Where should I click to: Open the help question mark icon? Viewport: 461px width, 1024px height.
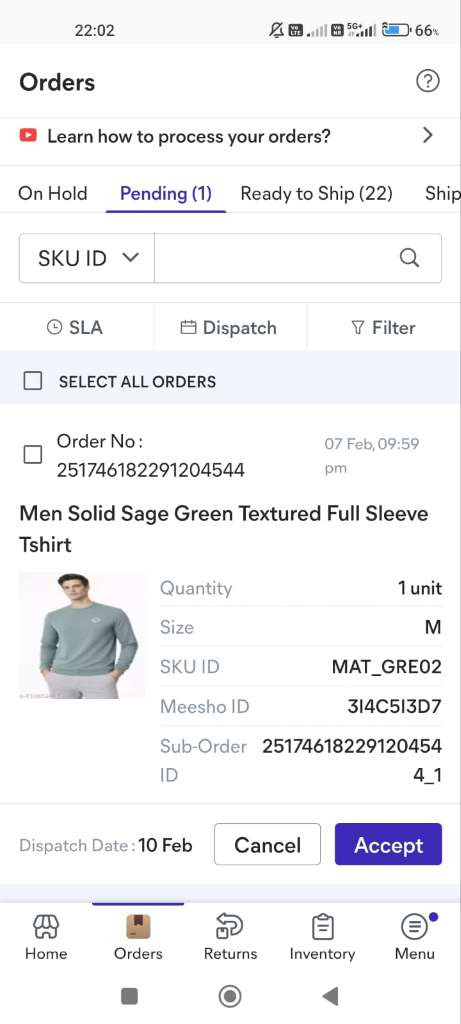pyautogui.click(x=428, y=82)
